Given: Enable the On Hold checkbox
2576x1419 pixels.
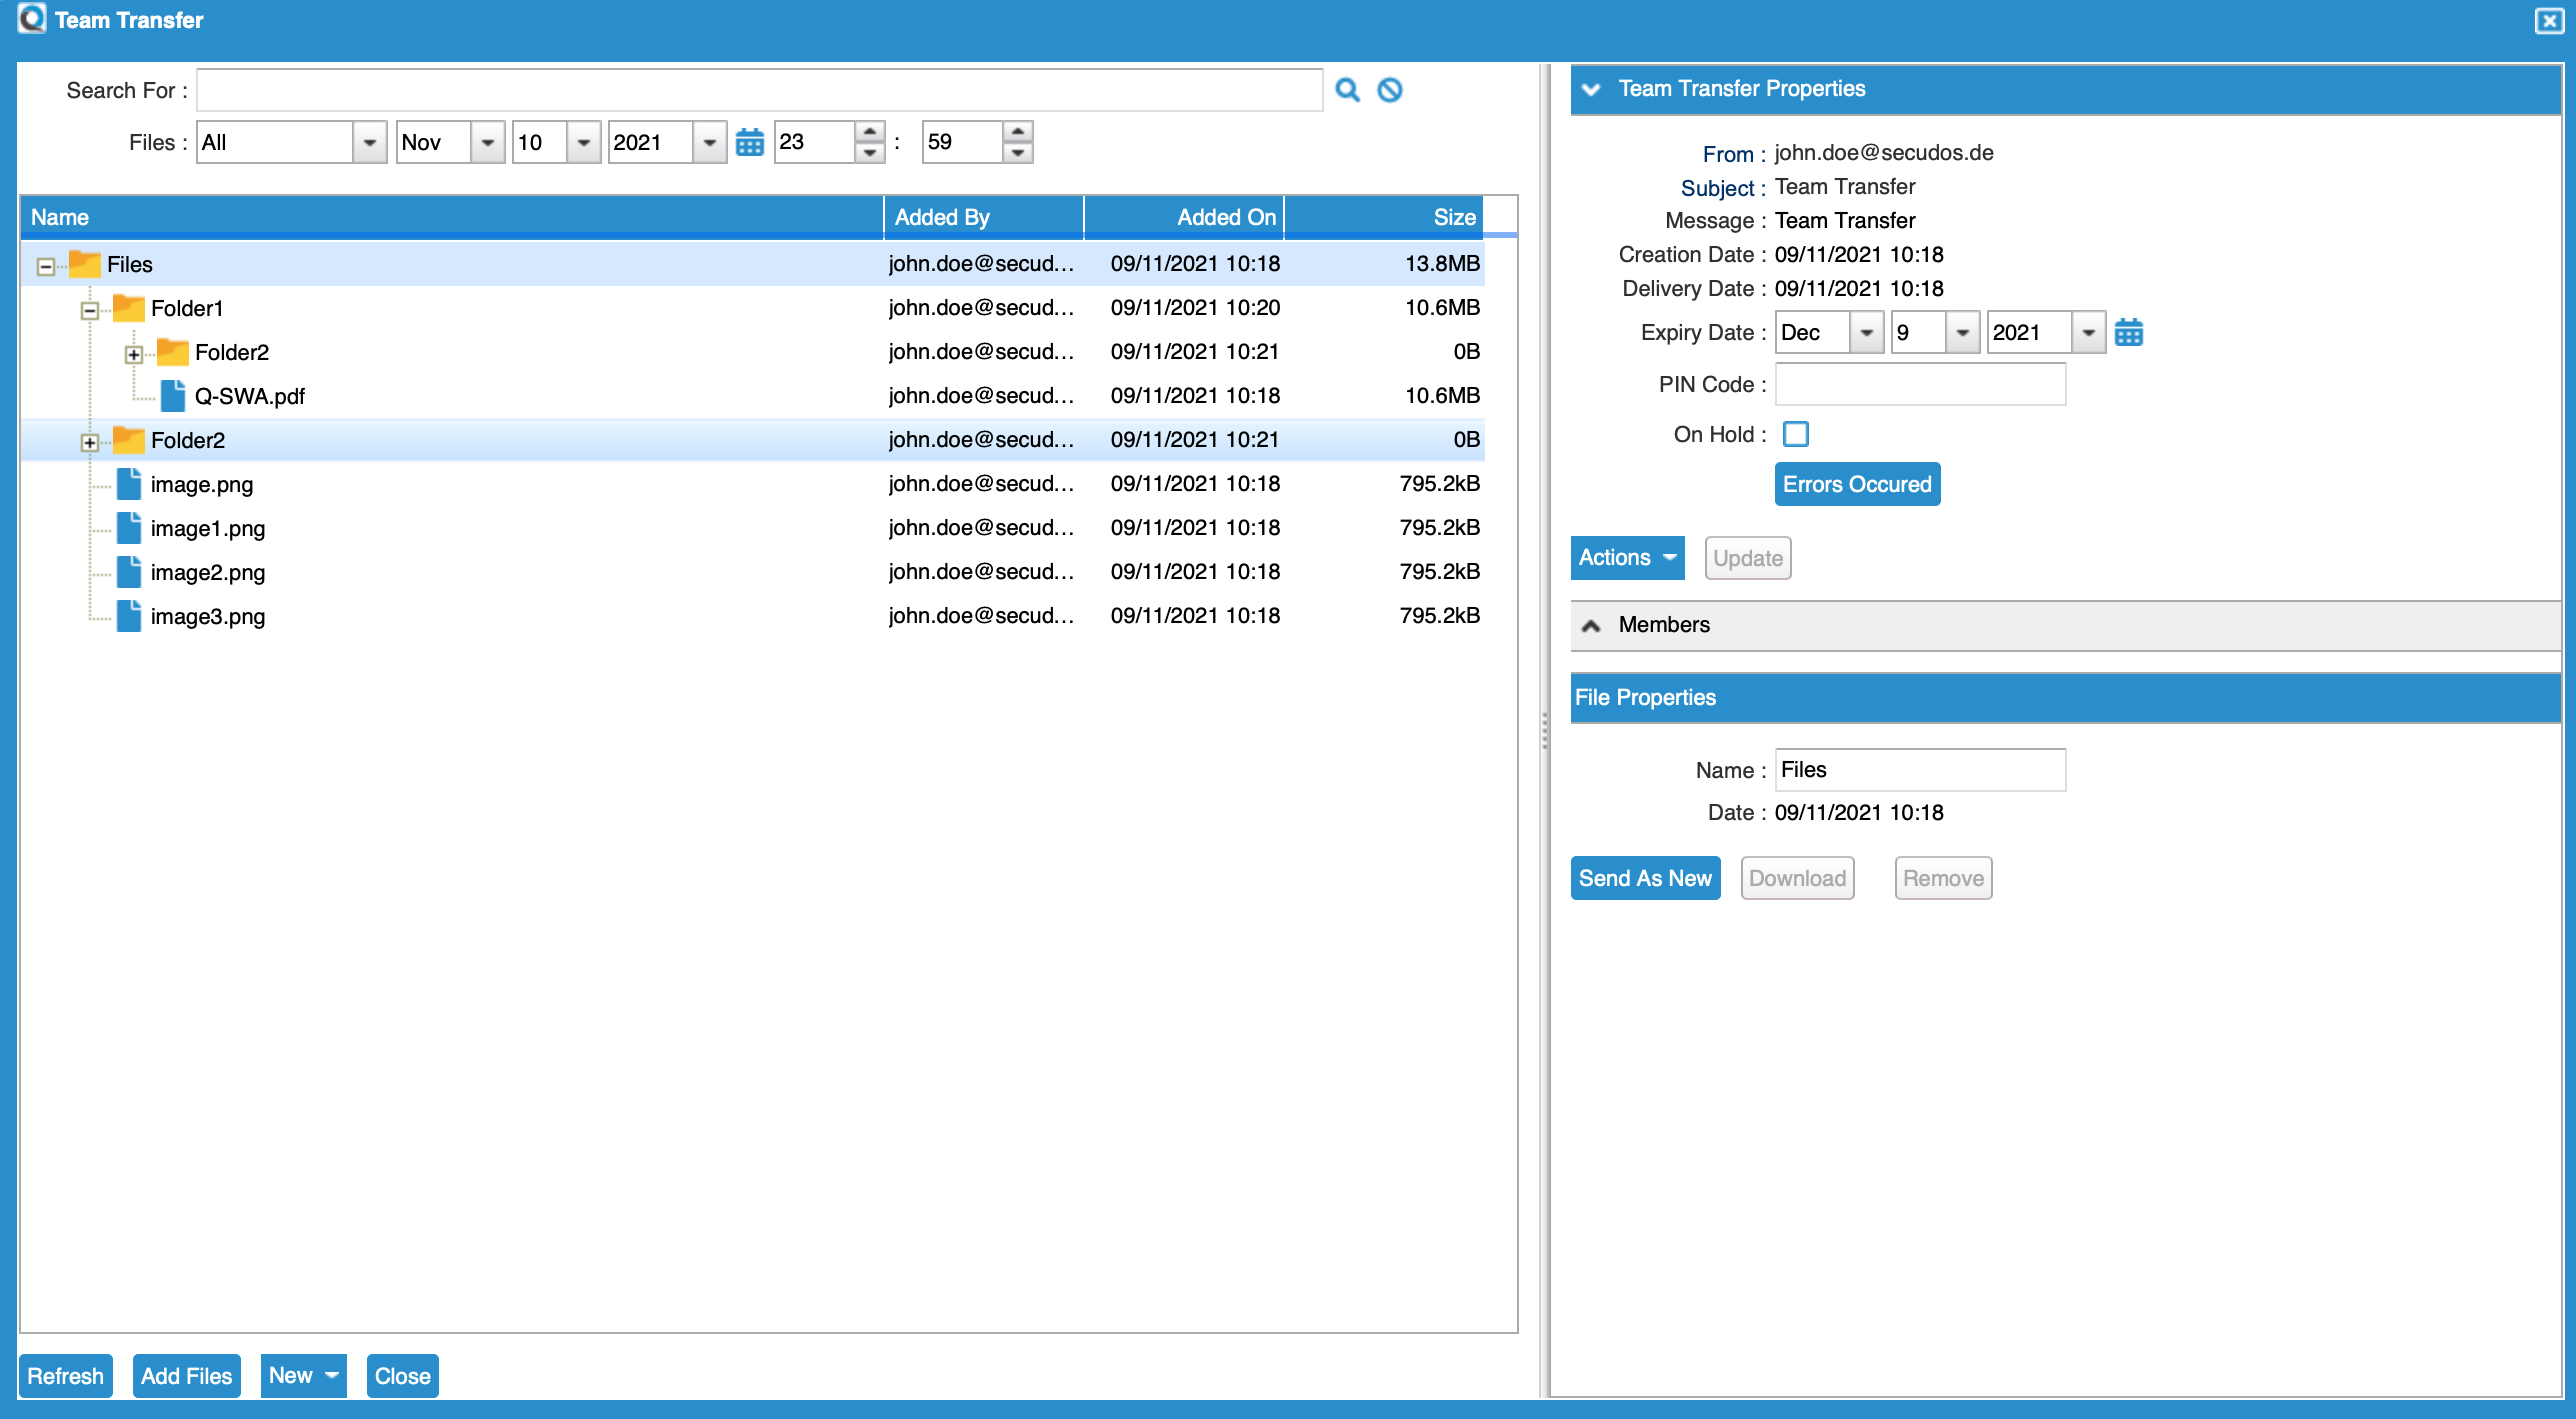Looking at the screenshot, I should click(1796, 434).
